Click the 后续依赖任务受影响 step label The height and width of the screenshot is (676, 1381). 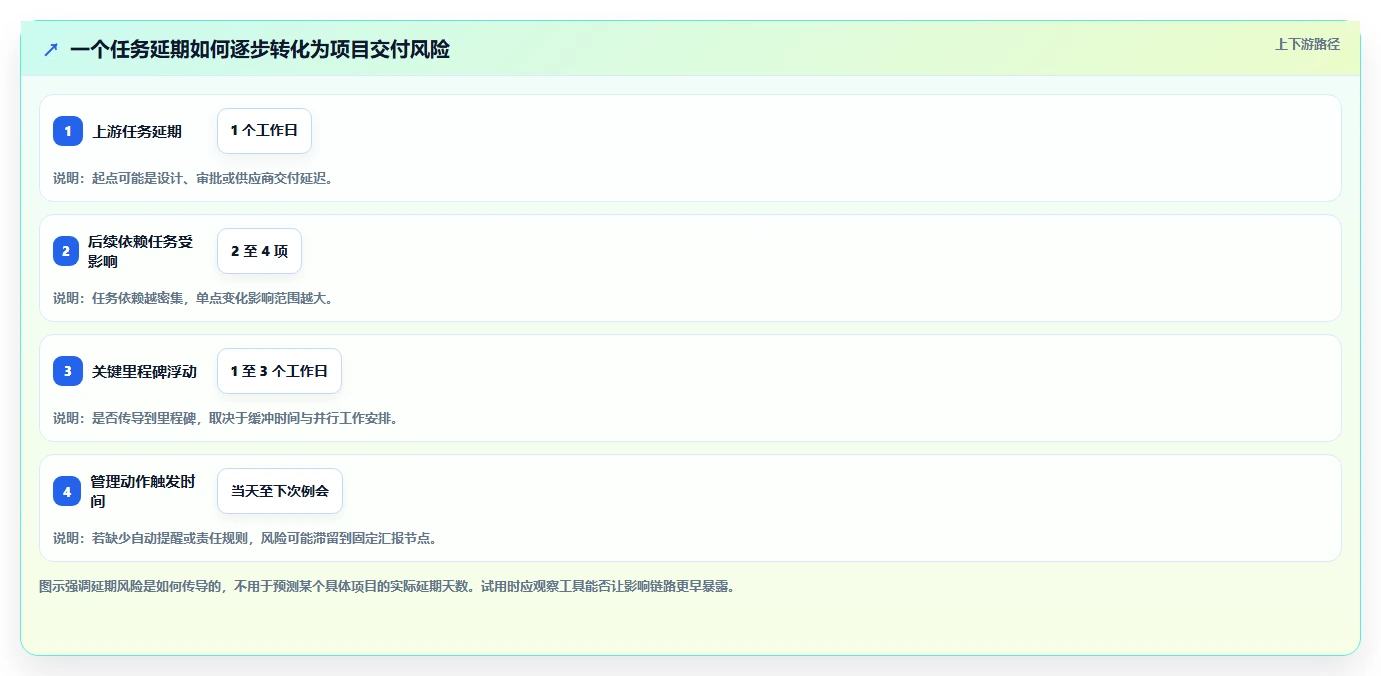[140, 251]
